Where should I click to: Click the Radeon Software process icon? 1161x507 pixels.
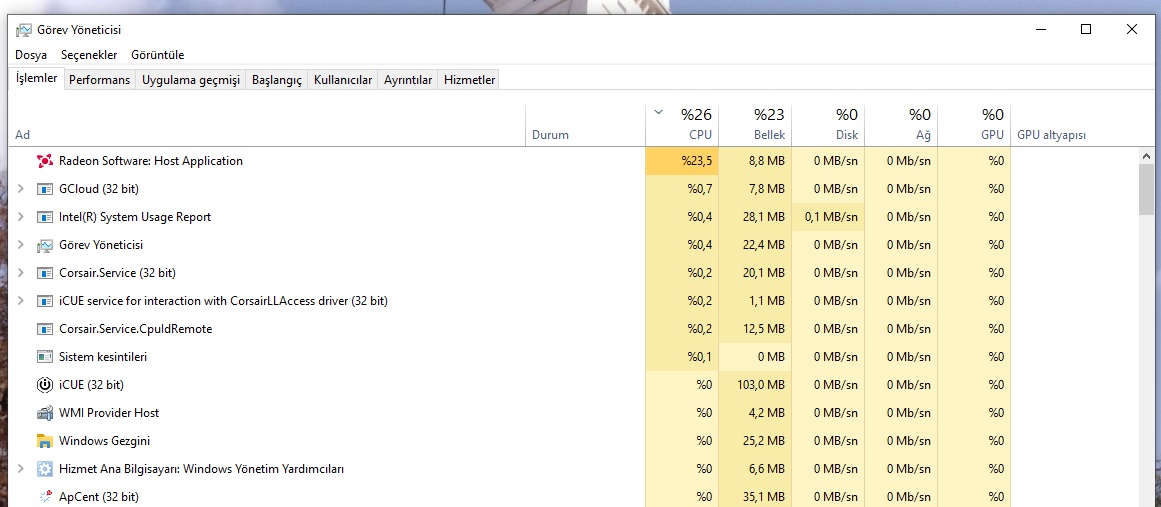[x=44, y=161]
